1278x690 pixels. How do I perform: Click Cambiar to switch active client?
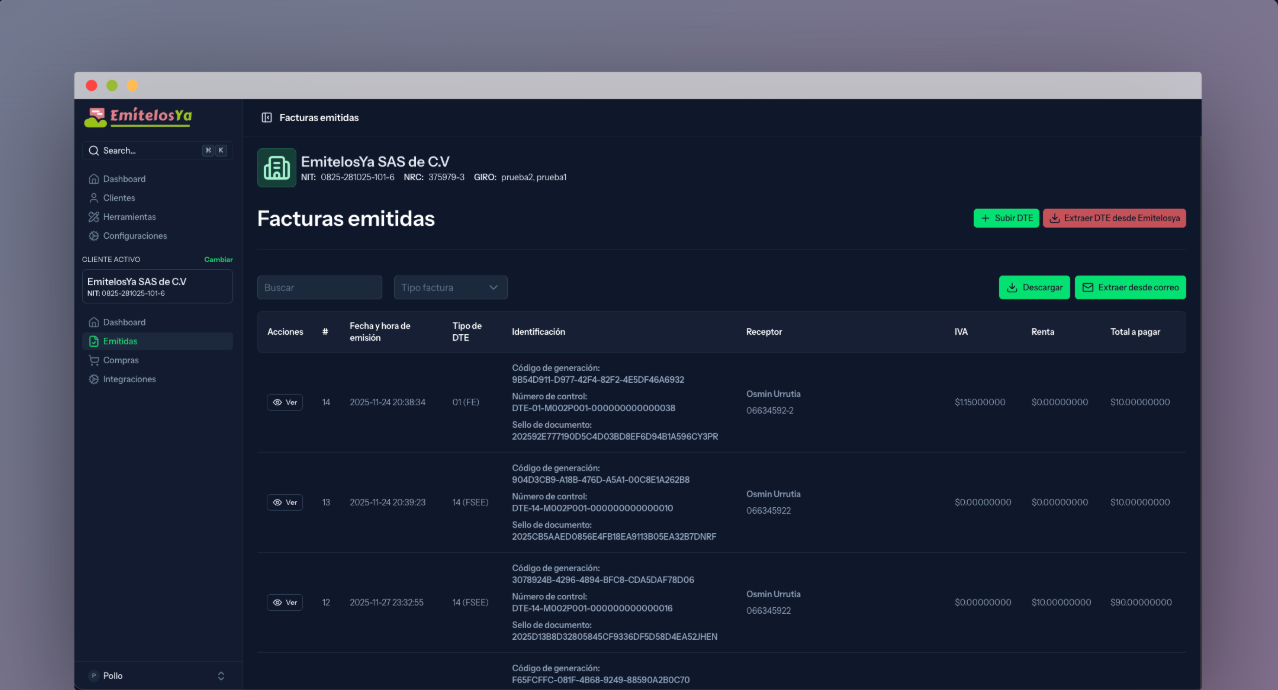pyautogui.click(x=218, y=260)
